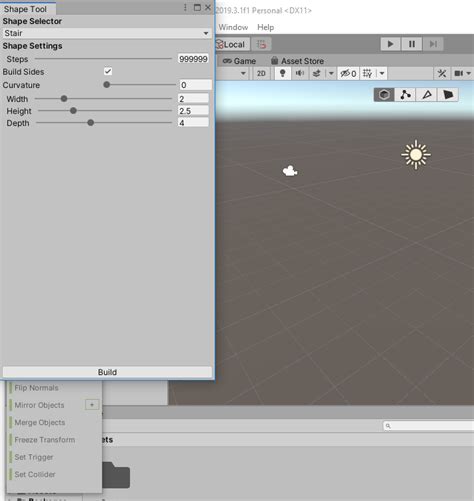This screenshot has width=474, height=501.
Task: Open the Help menu
Action: (266, 27)
